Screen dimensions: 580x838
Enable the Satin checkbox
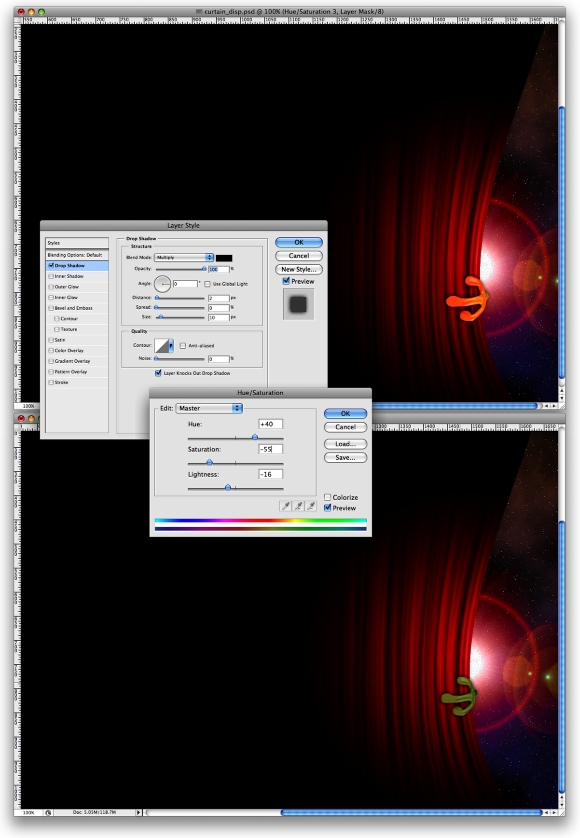click(51, 340)
